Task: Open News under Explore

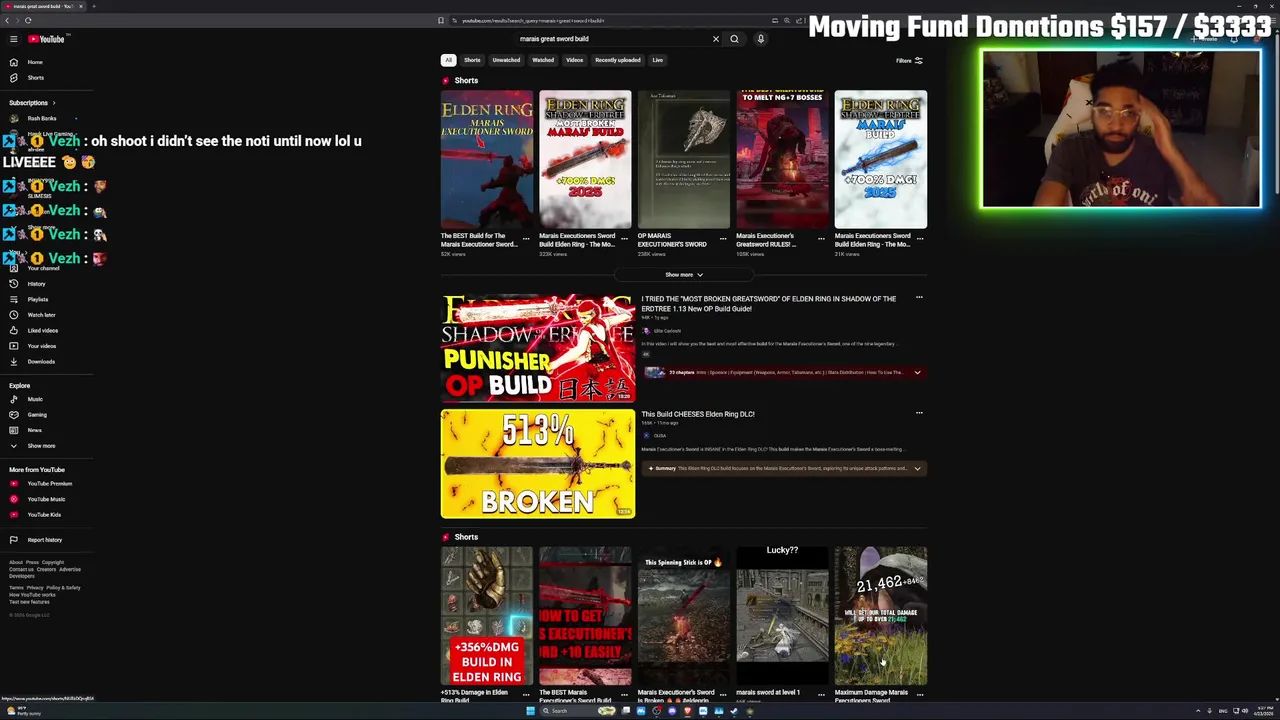Action: [x=35, y=430]
